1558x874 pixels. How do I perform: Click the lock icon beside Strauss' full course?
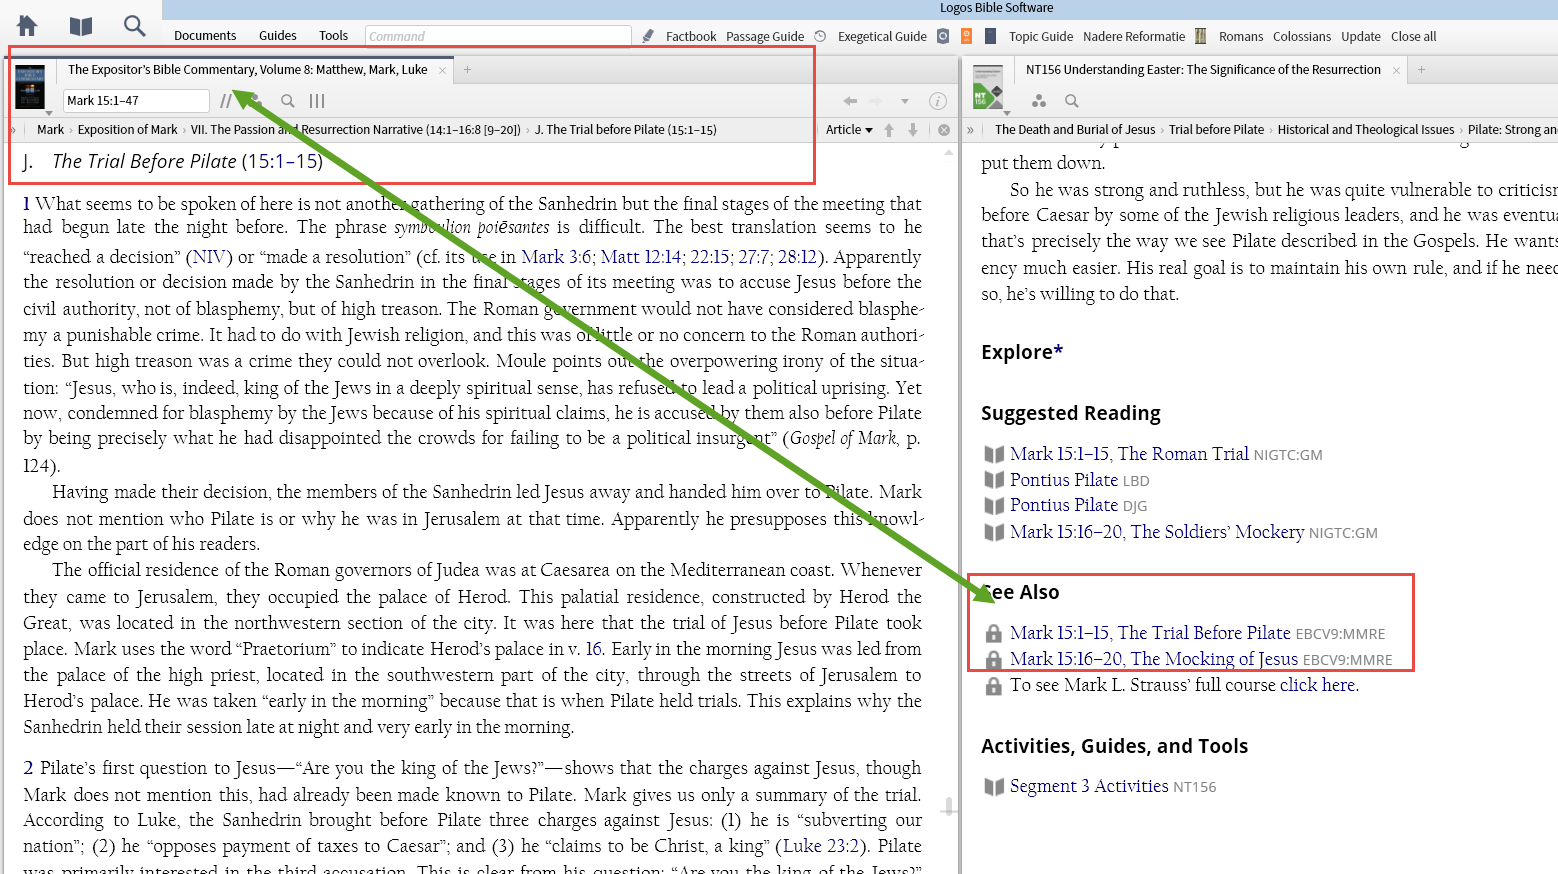pos(993,686)
